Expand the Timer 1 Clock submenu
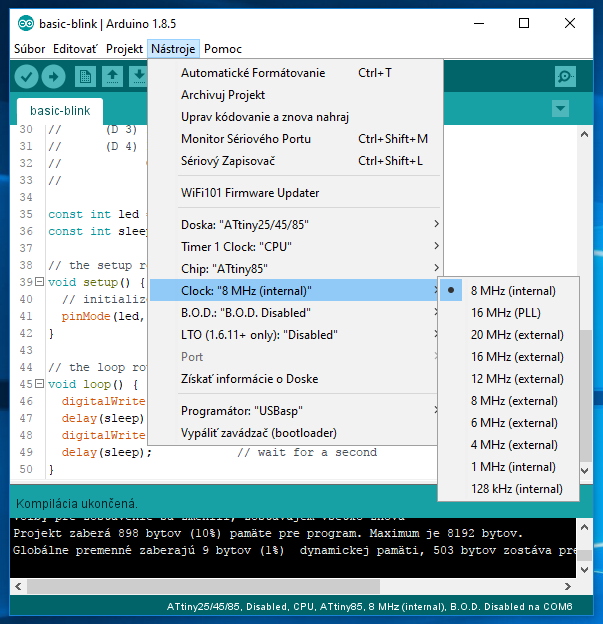Viewport: 603px width, 624px height. point(295,246)
